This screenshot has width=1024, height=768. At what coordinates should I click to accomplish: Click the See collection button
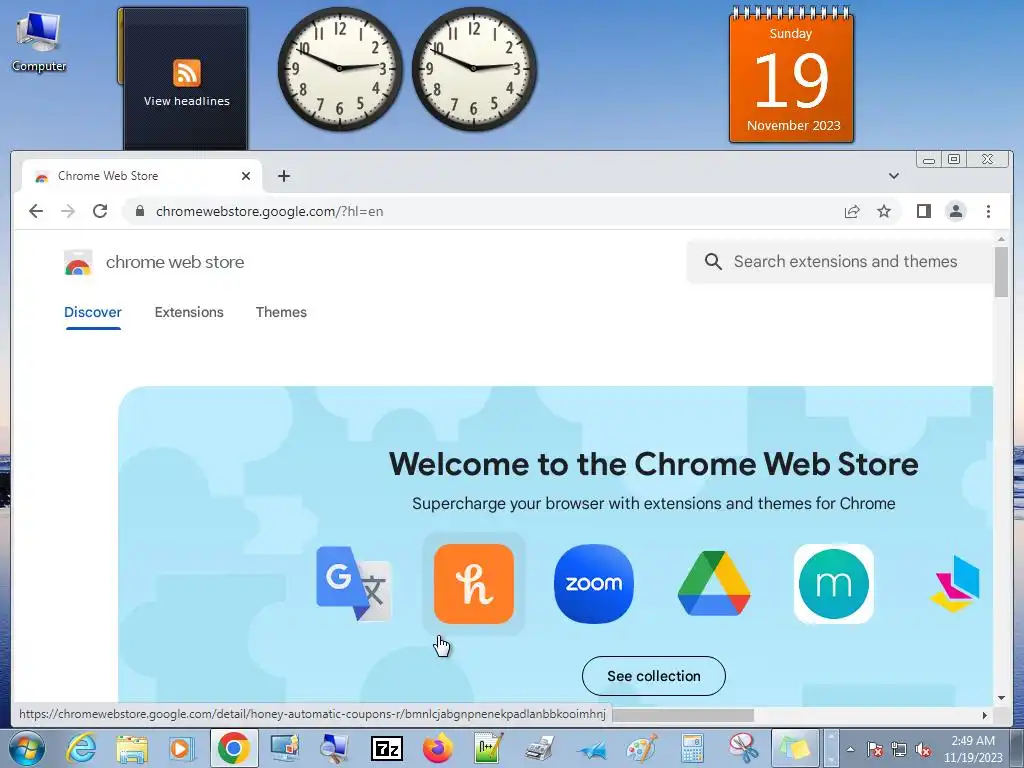[654, 676]
